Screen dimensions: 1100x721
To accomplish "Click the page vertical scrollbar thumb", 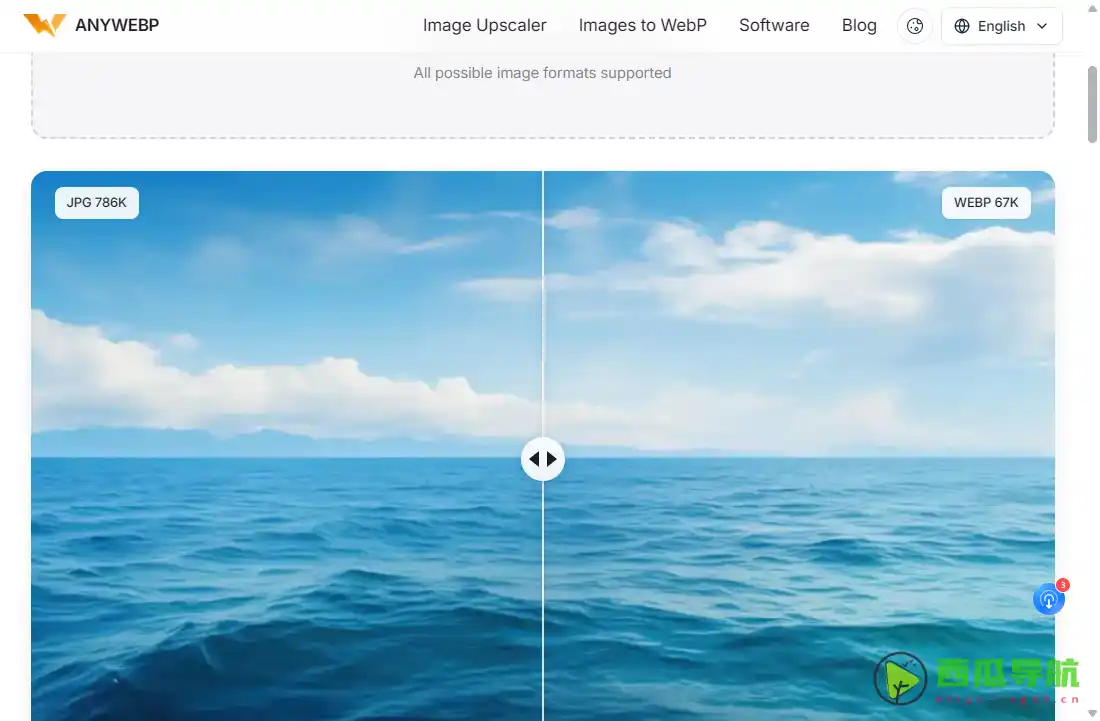I will [x=1092, y=105].
